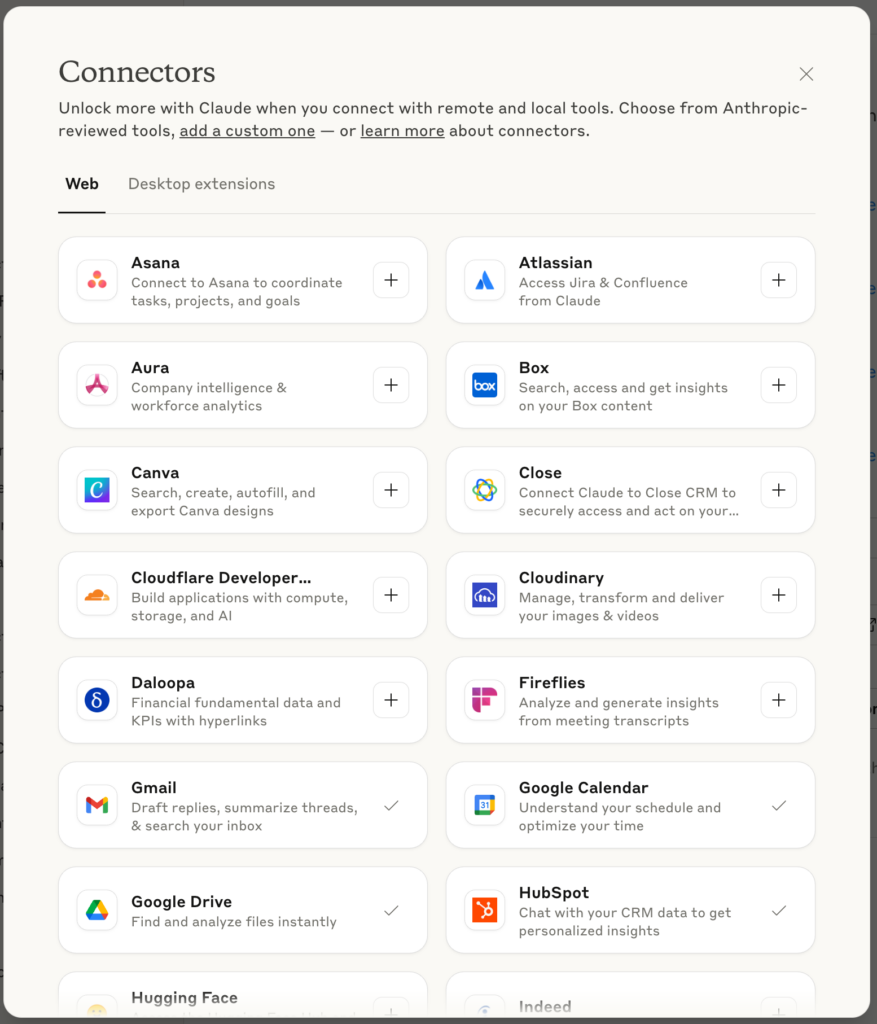
Task: Click the Google Calendar connected checkmark
Action: click(778, 806)
